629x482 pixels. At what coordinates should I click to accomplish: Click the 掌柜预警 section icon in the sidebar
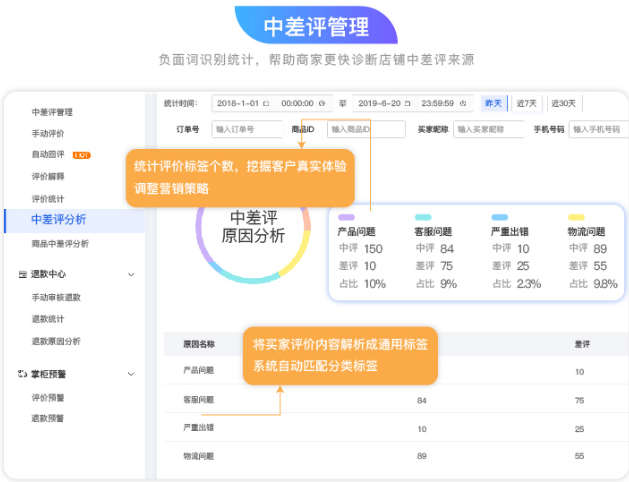23,373
